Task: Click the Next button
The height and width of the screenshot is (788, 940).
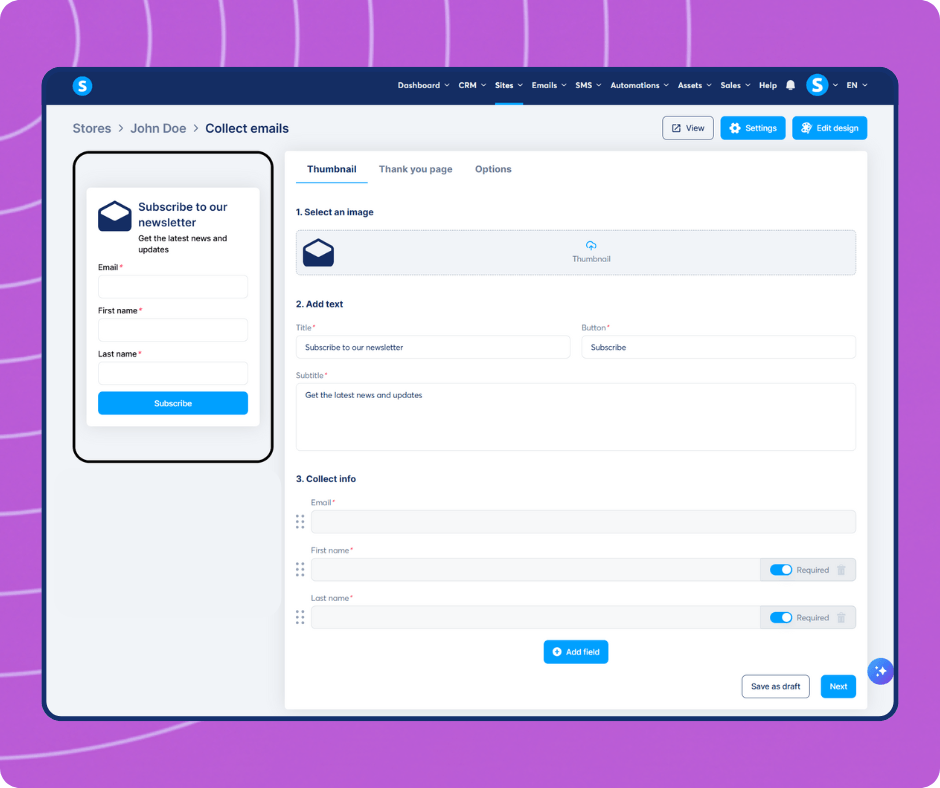Action: [837, 686]
